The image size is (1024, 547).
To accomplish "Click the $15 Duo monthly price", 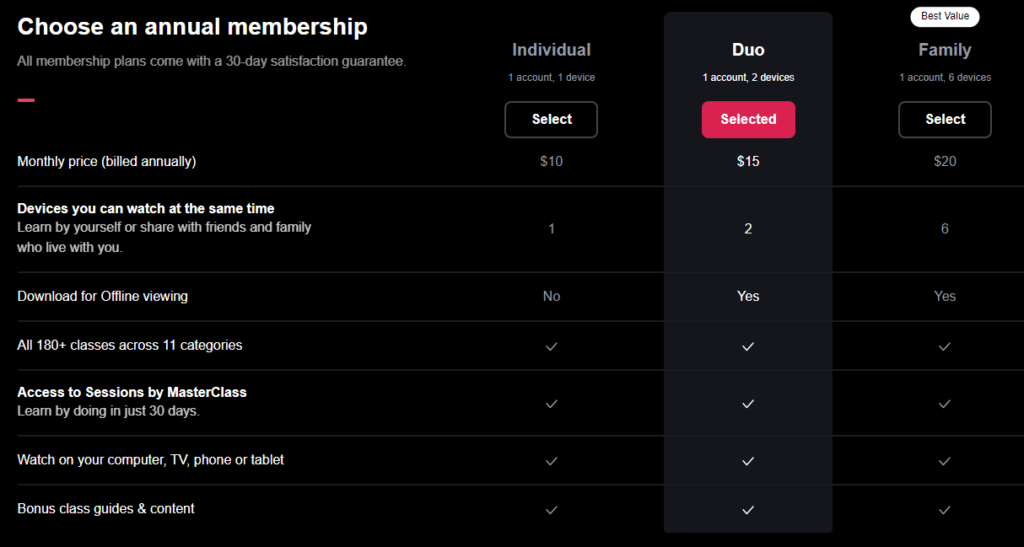I will 748,161.
